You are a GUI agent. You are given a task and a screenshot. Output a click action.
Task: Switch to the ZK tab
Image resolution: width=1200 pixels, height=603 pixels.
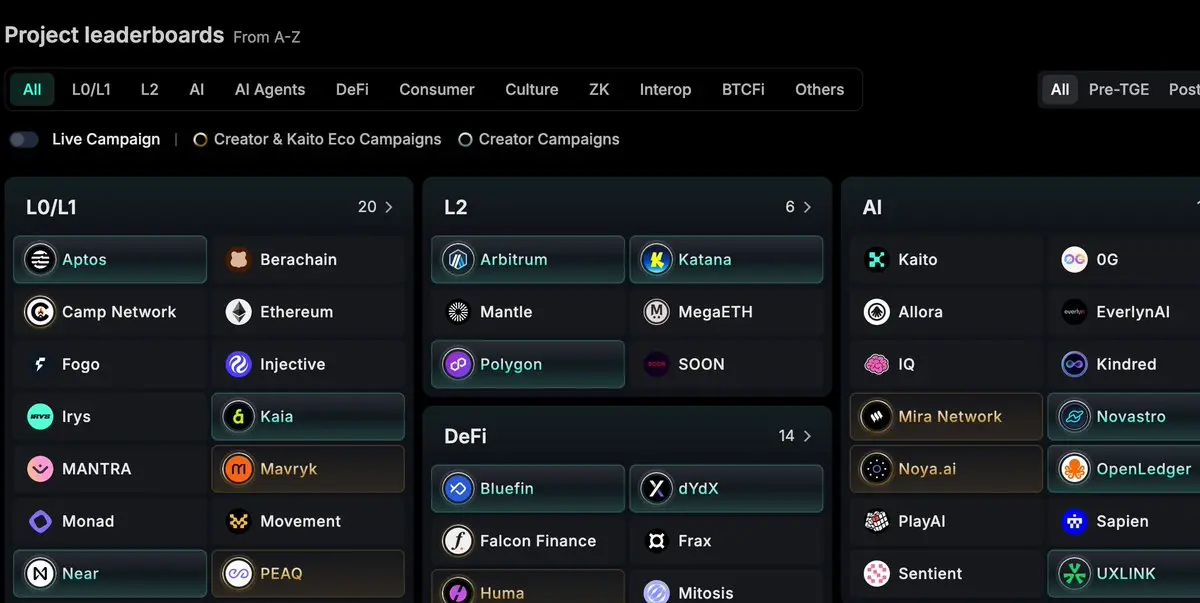point(599,89)
